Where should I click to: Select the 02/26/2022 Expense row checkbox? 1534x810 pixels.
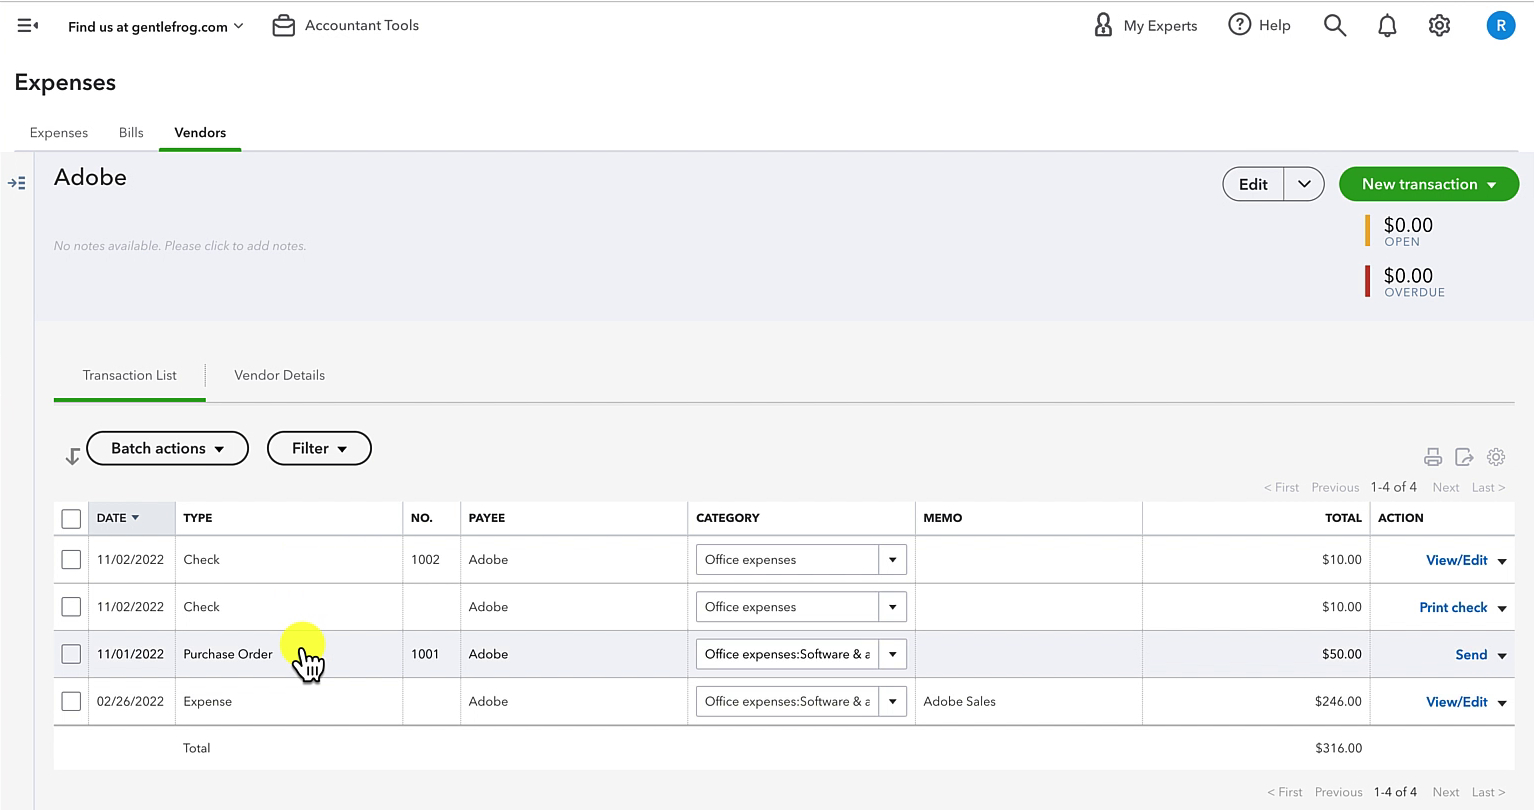click(x=71, y=701)
